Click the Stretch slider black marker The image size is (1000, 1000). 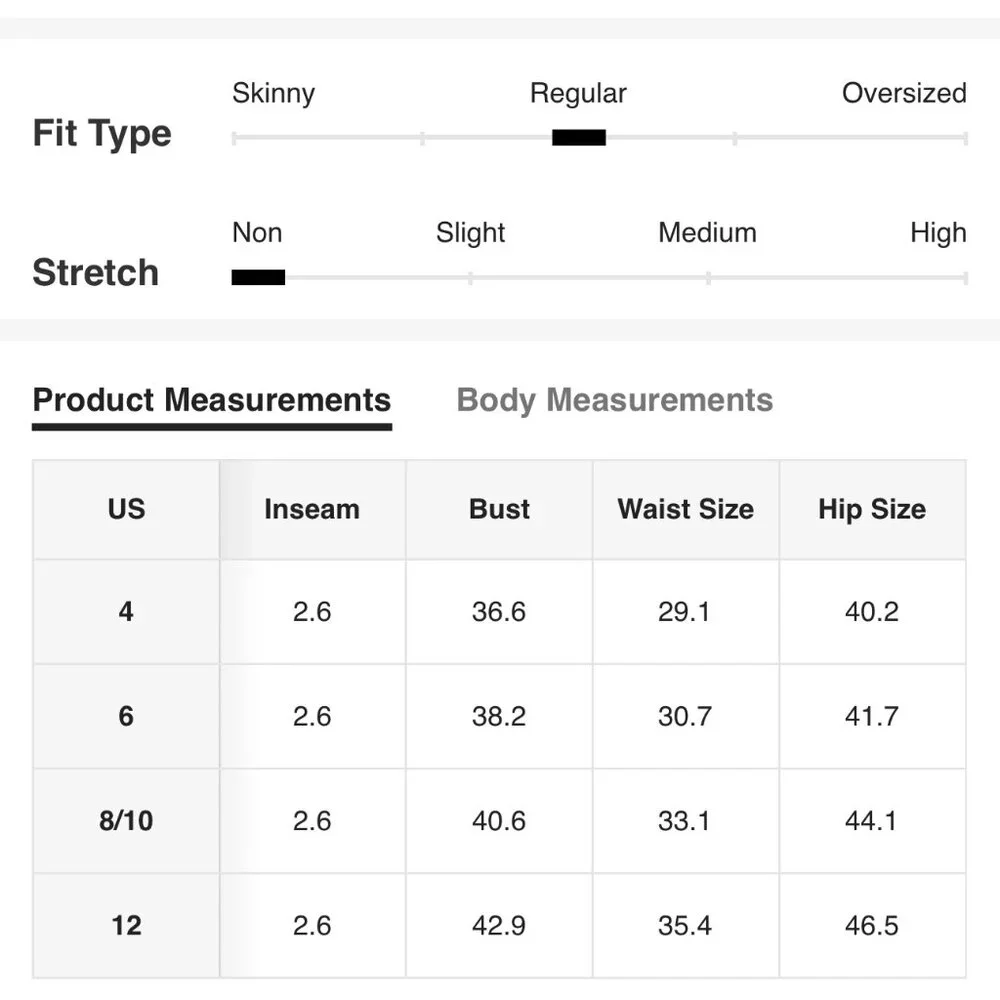(258, 278)
